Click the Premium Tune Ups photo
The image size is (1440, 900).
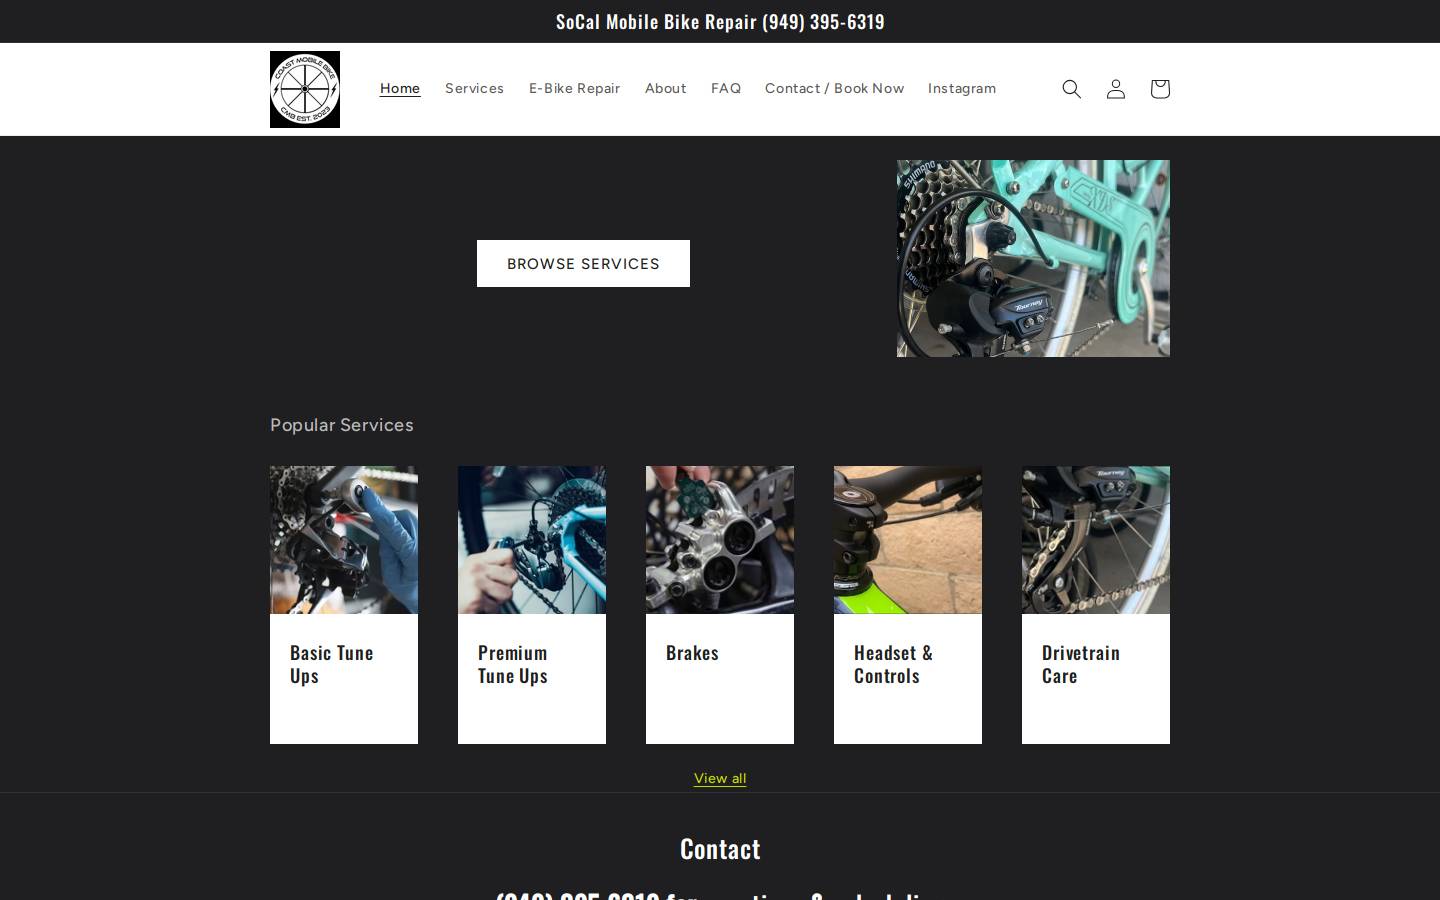click(532, 540)
